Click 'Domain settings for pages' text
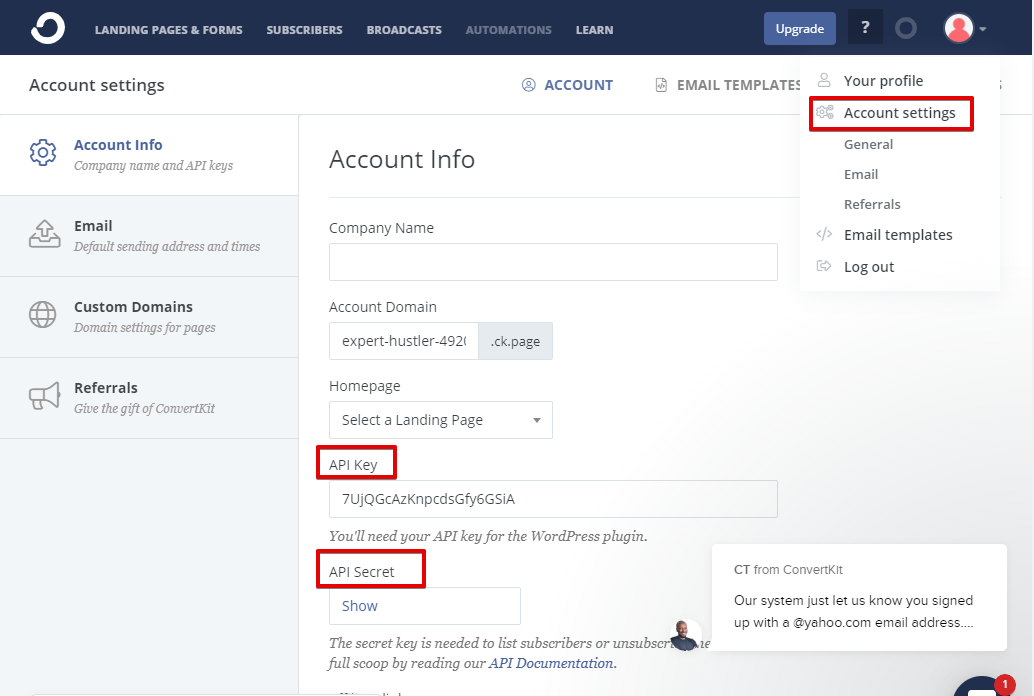Screen dimensions: 1034x696 (144, 328)
